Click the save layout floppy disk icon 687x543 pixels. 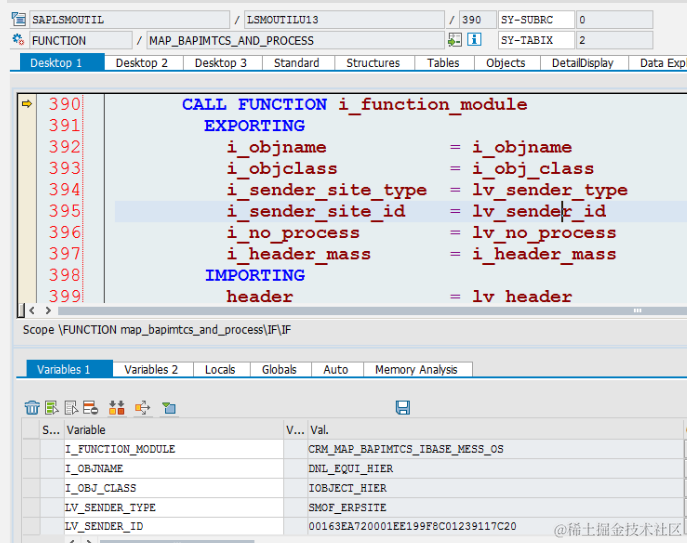403,407
